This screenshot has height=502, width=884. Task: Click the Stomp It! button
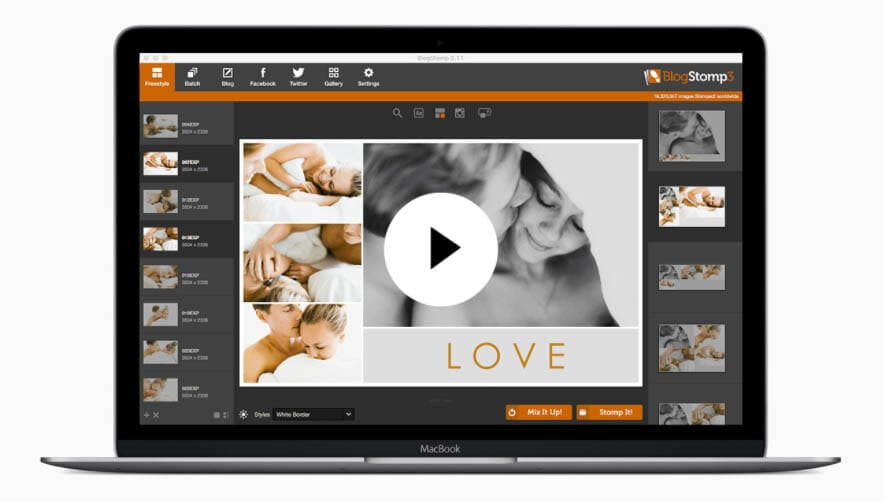609,412
